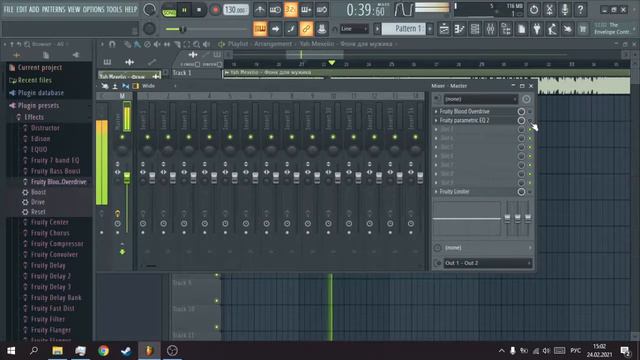Select the Drive preset
Viewport: 640px width, 360px height.
[38, 202]
